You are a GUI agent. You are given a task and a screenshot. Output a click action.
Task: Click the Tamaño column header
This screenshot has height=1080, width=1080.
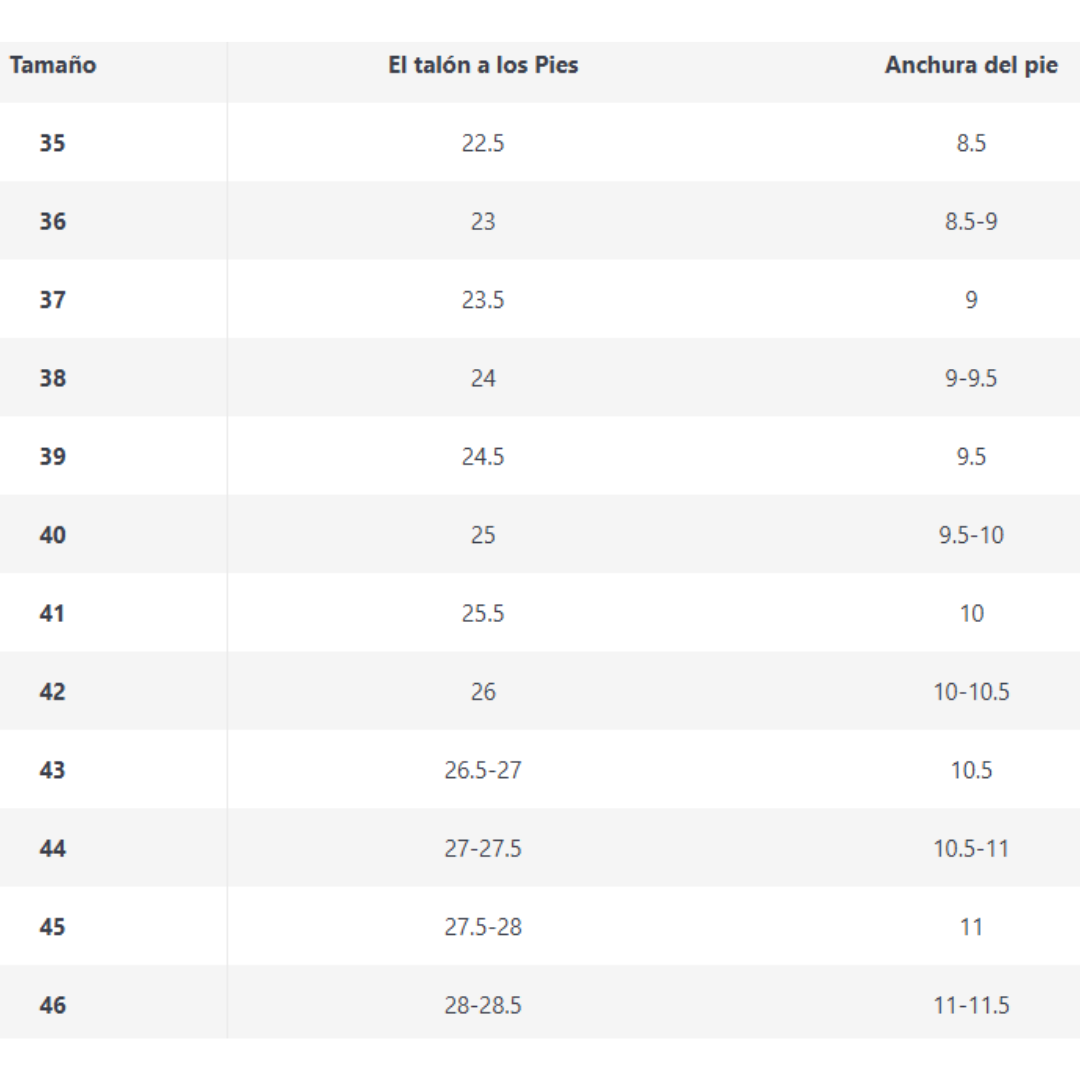(53, 65)
